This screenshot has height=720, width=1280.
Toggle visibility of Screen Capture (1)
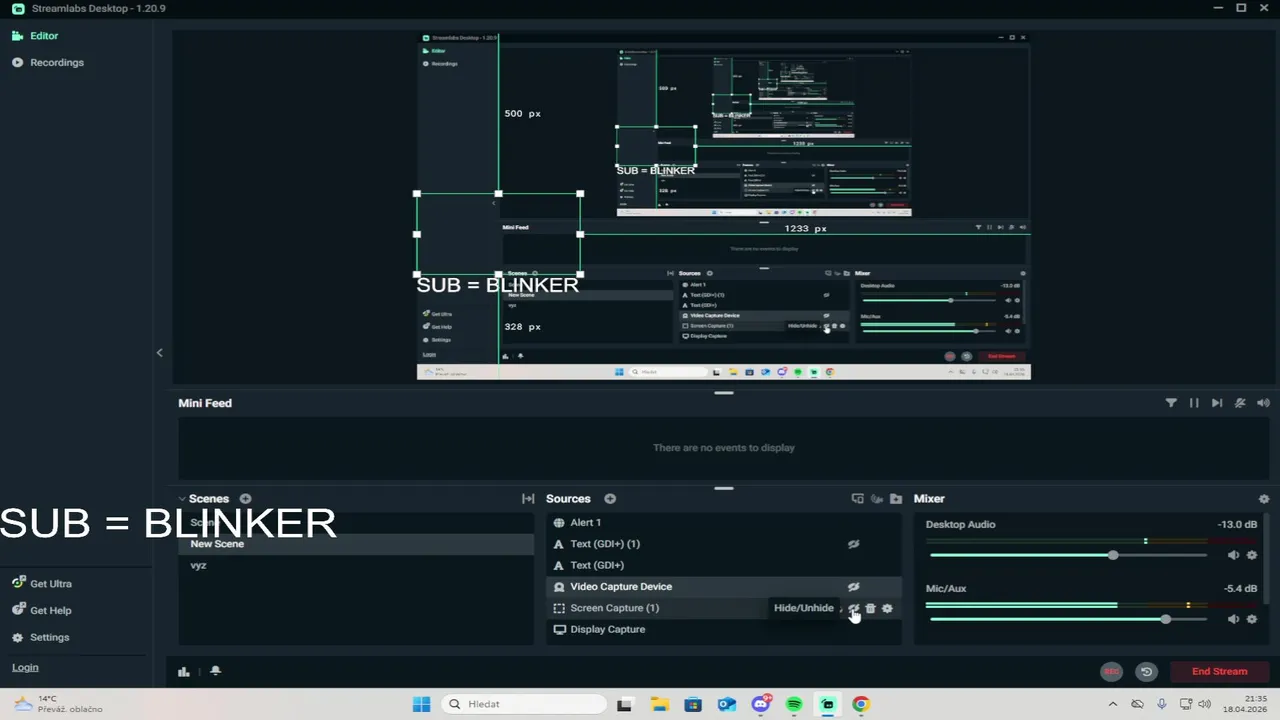tap(854, 608)
